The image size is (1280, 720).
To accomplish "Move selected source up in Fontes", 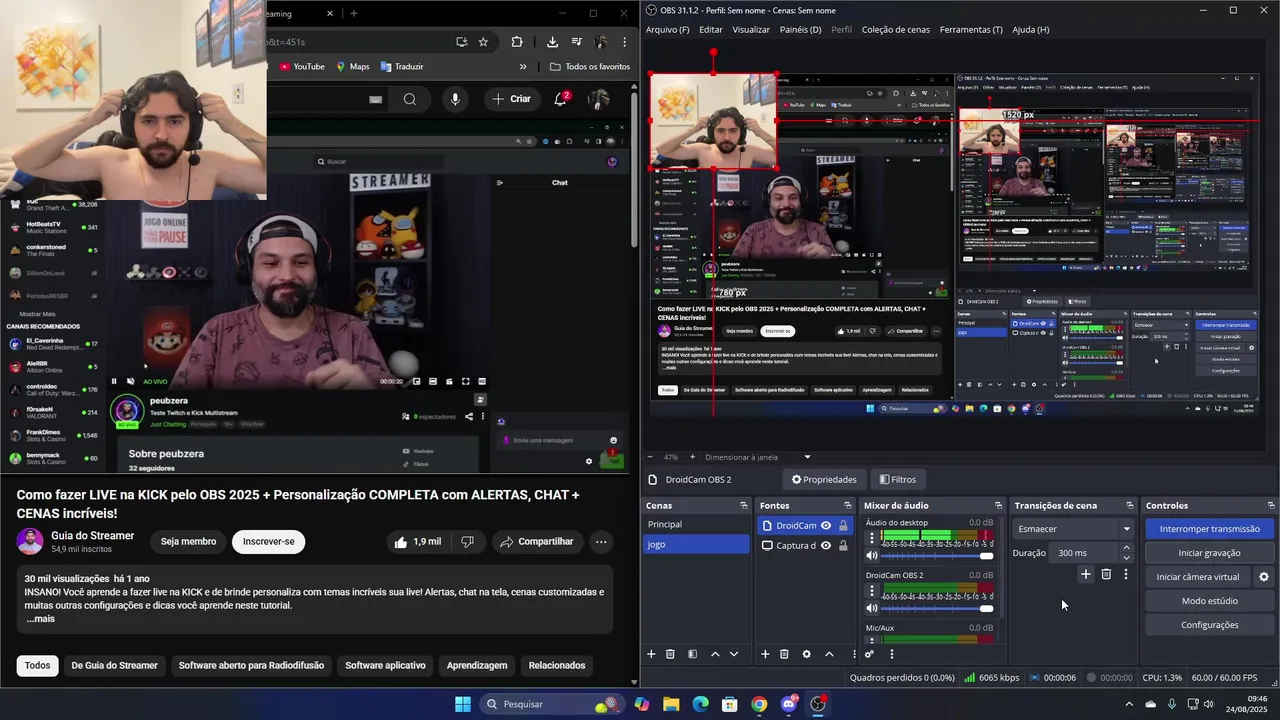I will (x=829, y=654).
